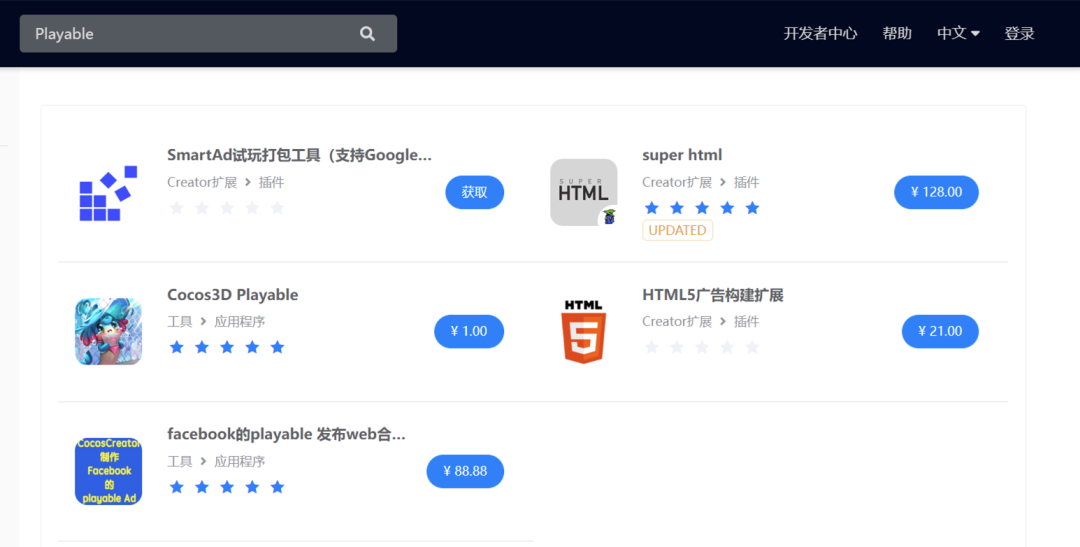This screenshot has height=547, width=1080.
Task: Open the 帮助 menu item
Action: click(x=897, y=33)
